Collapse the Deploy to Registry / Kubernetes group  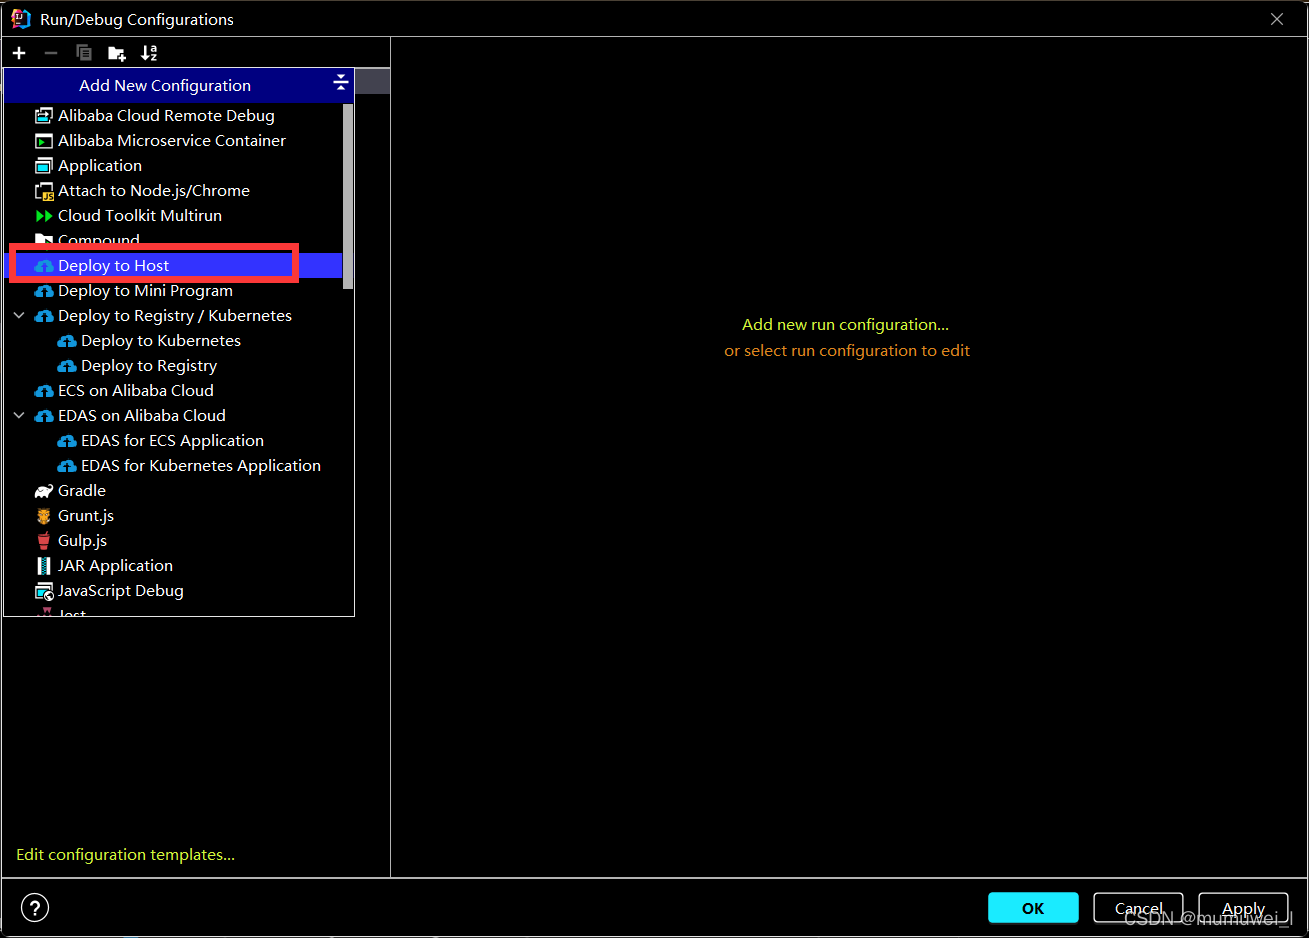pos(19,316)
